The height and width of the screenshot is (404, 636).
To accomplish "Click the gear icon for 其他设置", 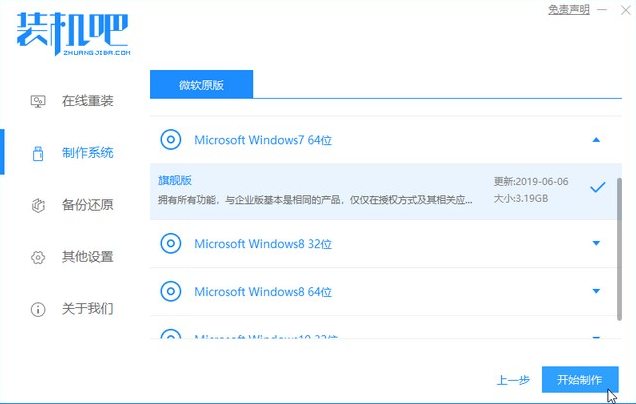I will coord(38,257).
